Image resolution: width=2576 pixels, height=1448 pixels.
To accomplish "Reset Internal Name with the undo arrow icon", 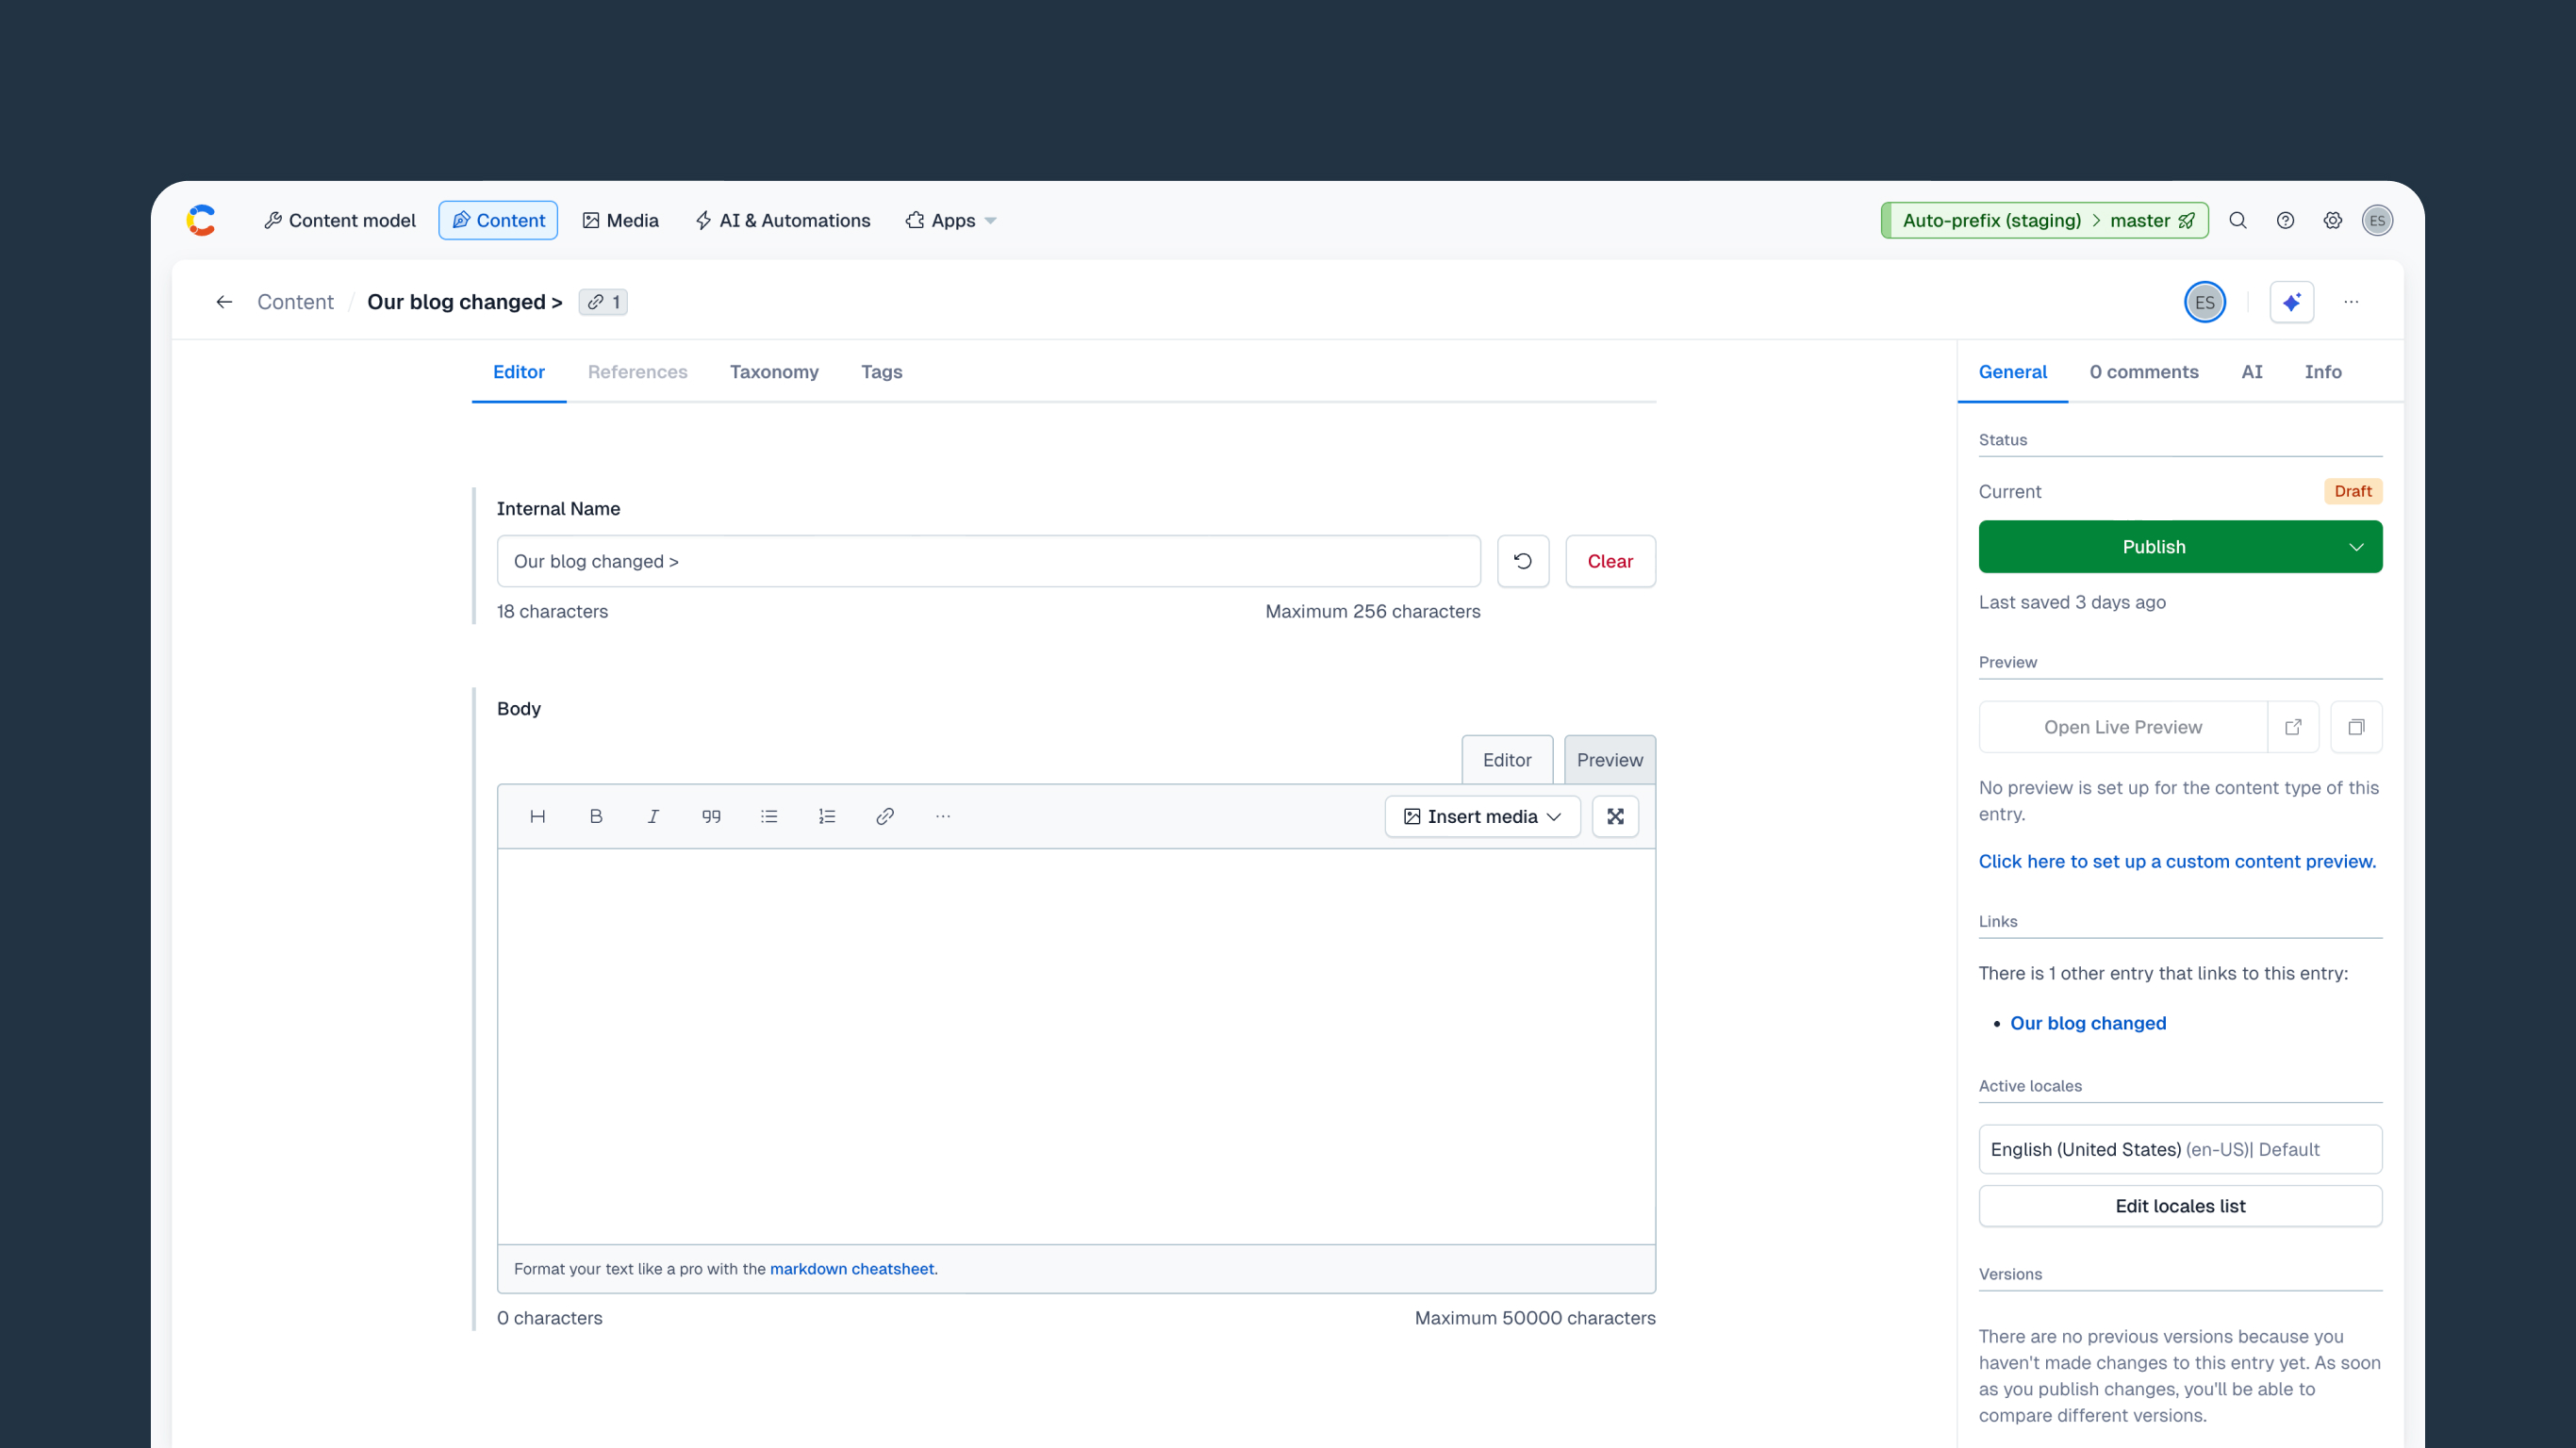I will pyautogui.click(x=1522, y=561).
